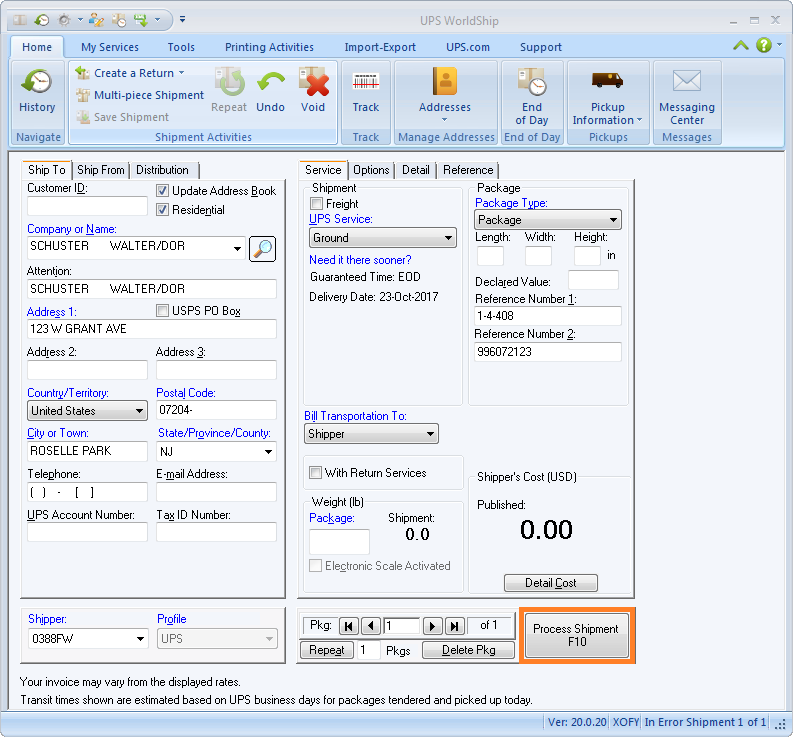Switch to the Options tab
793x737 pixels.
coord(371,170)
